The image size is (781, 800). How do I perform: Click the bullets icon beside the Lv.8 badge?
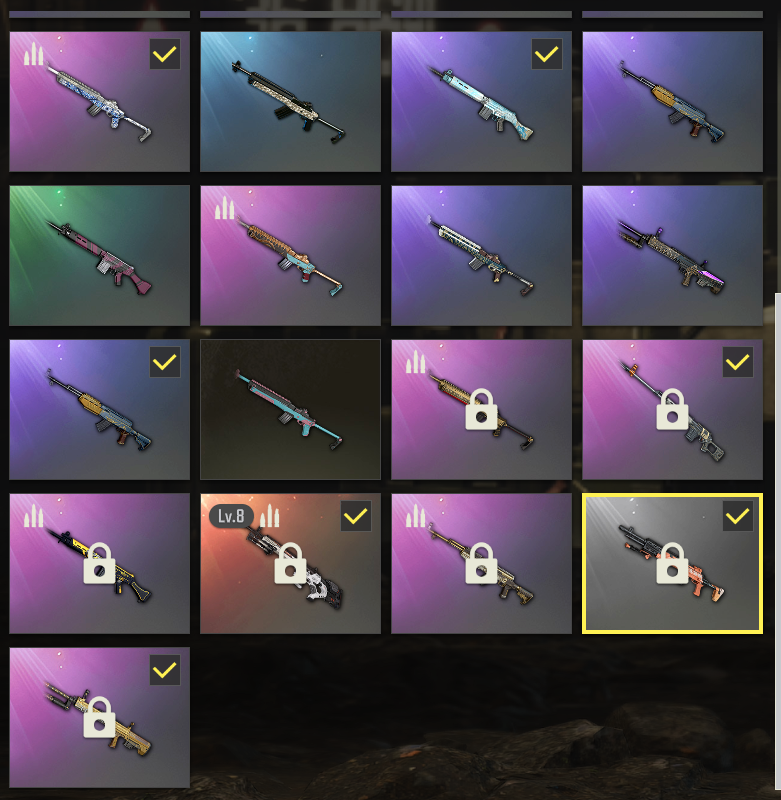point(269,516)
